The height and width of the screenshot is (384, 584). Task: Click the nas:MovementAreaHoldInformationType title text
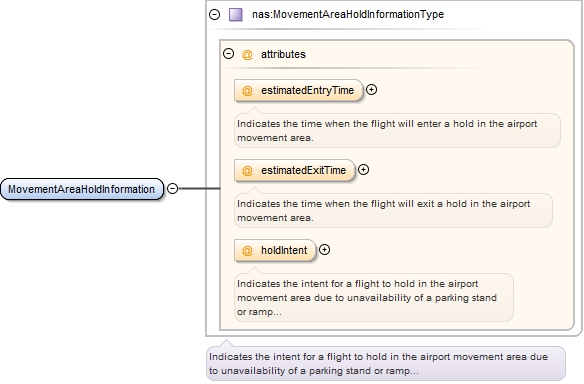(x=348, y=15)
